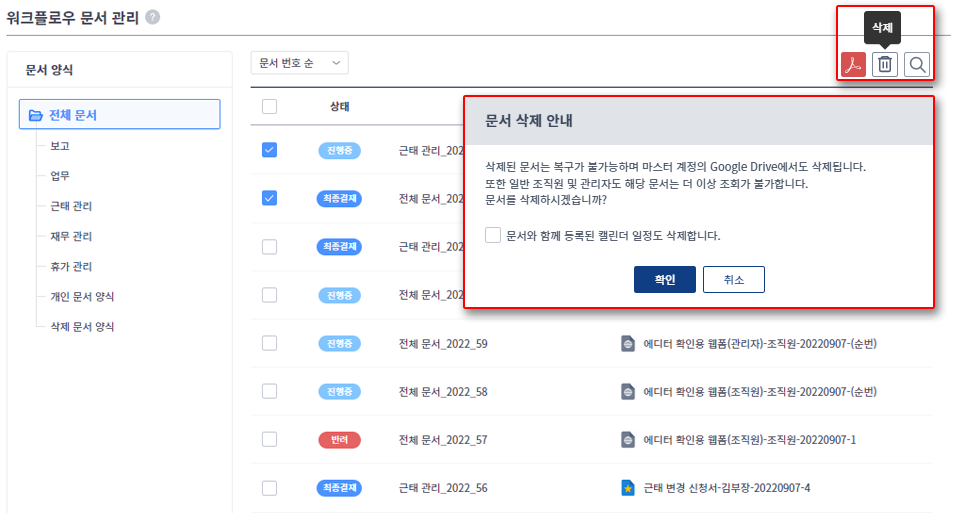This screenshot has width=960, height=513.
Task: Click 진행중 badge of 전체 문서_2022_58
Action: coord(339,392)
